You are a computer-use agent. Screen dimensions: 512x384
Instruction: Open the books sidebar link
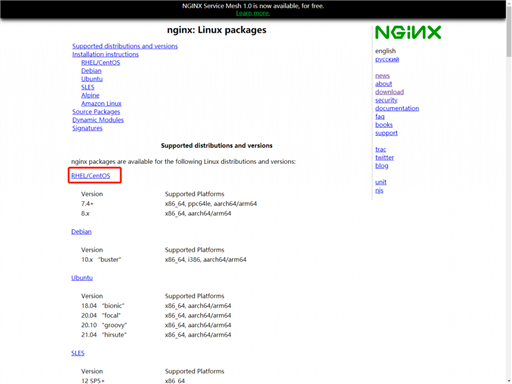coord(384,125)
